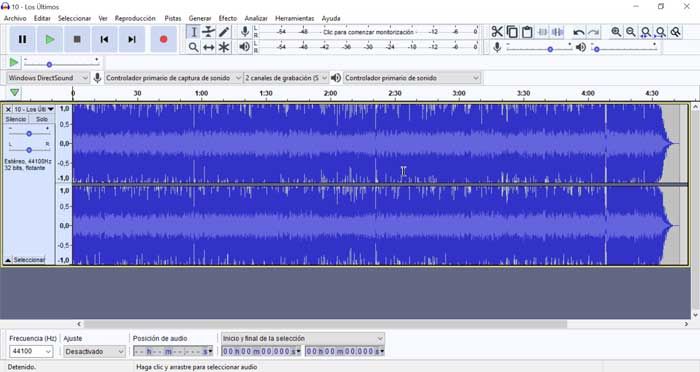Undo the last action
This screenshot has height=372, width=700.
[579, 32]
